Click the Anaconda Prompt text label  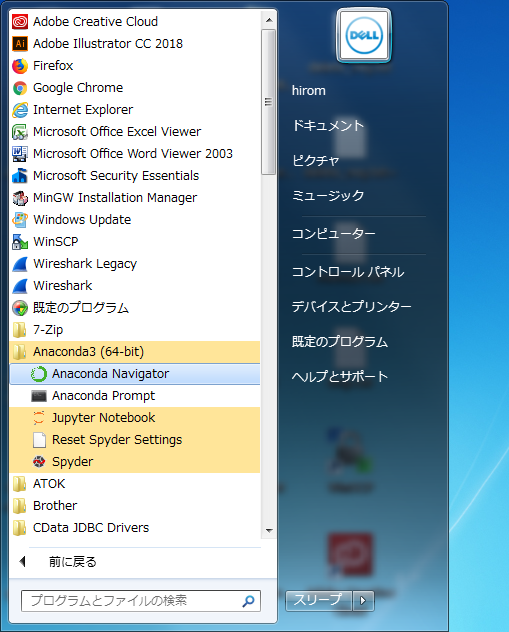point(103,396)
